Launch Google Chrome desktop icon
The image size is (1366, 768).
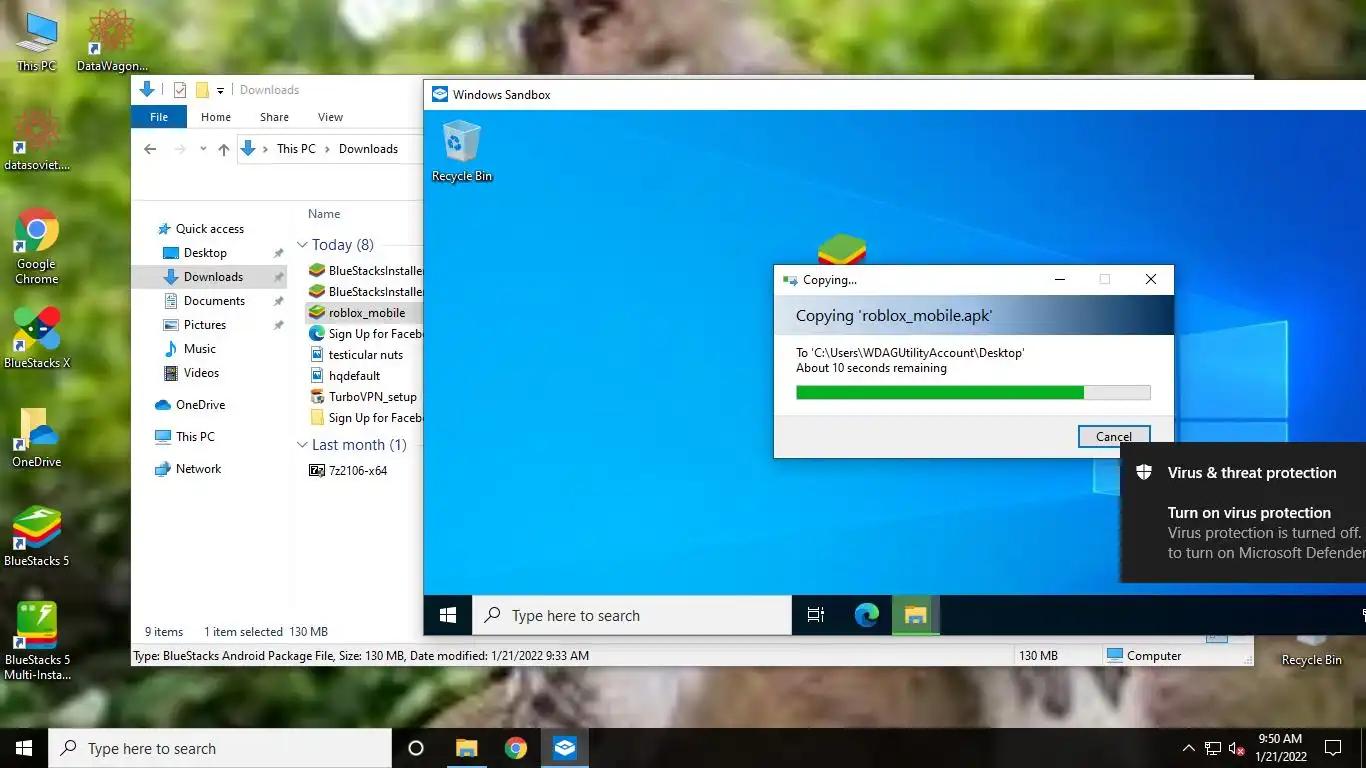tap(37, 246)
